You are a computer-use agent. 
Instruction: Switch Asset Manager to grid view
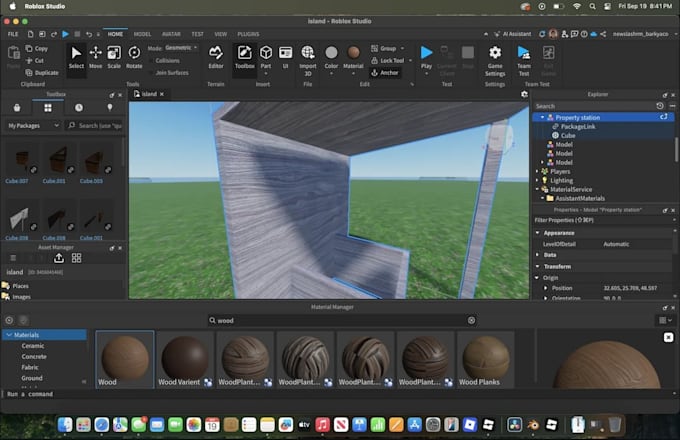tap(77, 258)
